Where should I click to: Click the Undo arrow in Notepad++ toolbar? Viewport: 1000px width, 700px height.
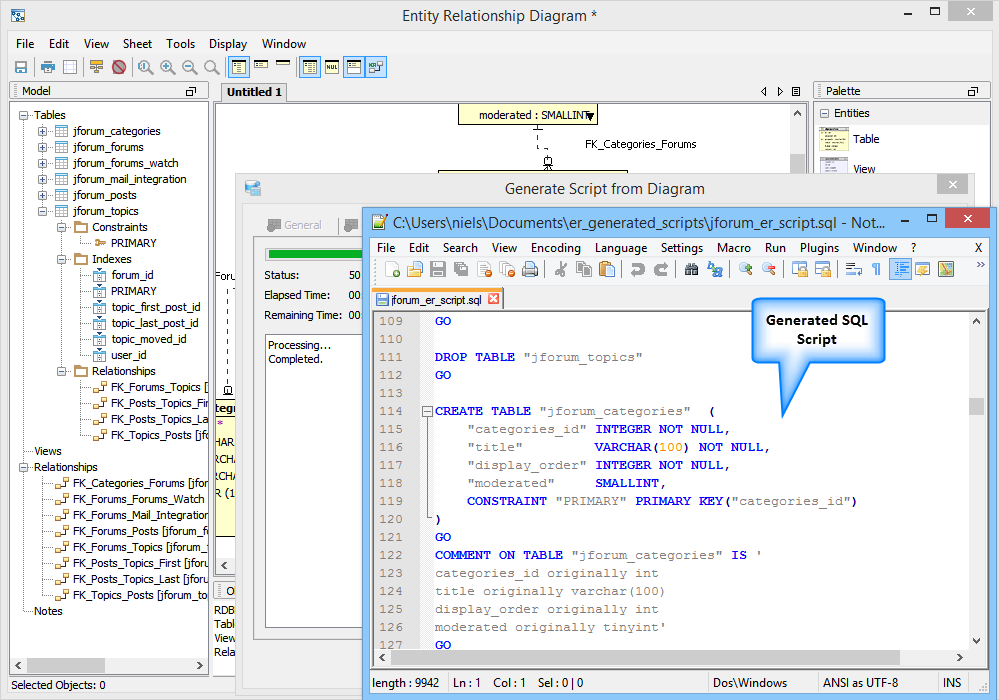tap(637, 269)
